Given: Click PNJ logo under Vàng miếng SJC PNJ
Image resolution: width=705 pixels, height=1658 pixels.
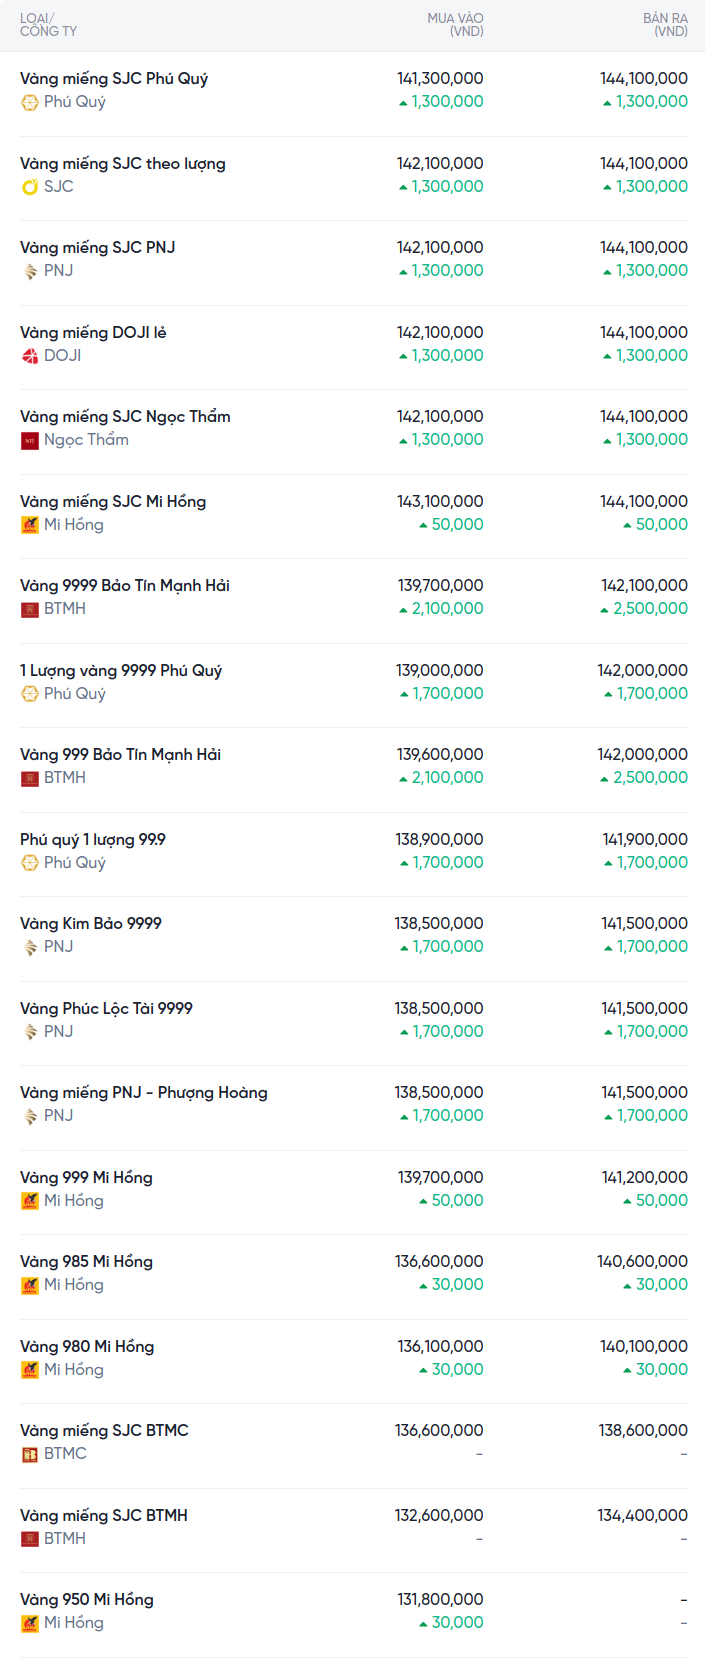Looking at the screenshot, I should point(30,271).
